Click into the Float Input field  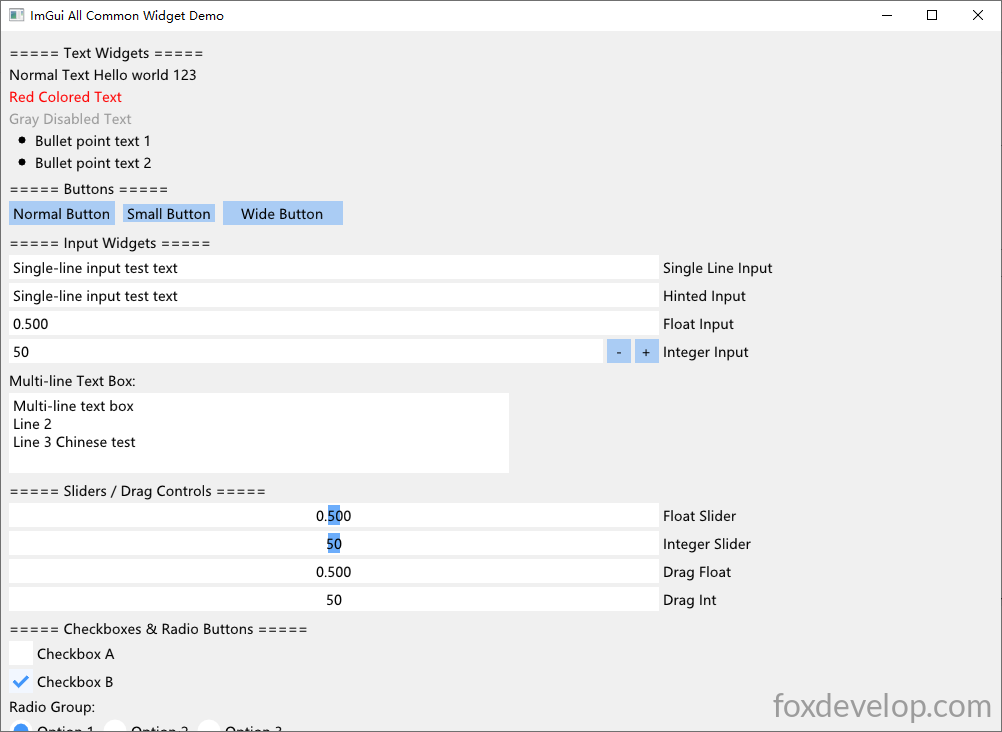pyautogui.click(x=334, y=323)
